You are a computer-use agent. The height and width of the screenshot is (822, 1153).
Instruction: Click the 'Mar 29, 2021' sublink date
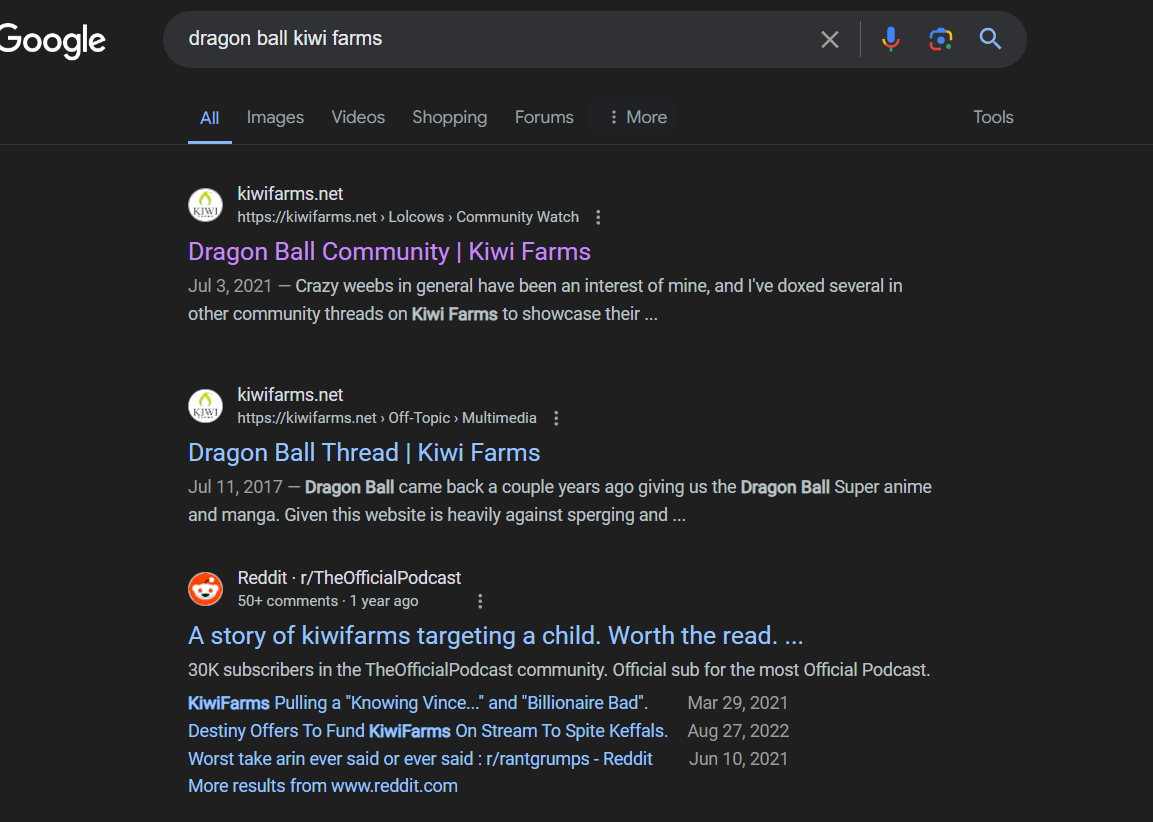[738, 703]
